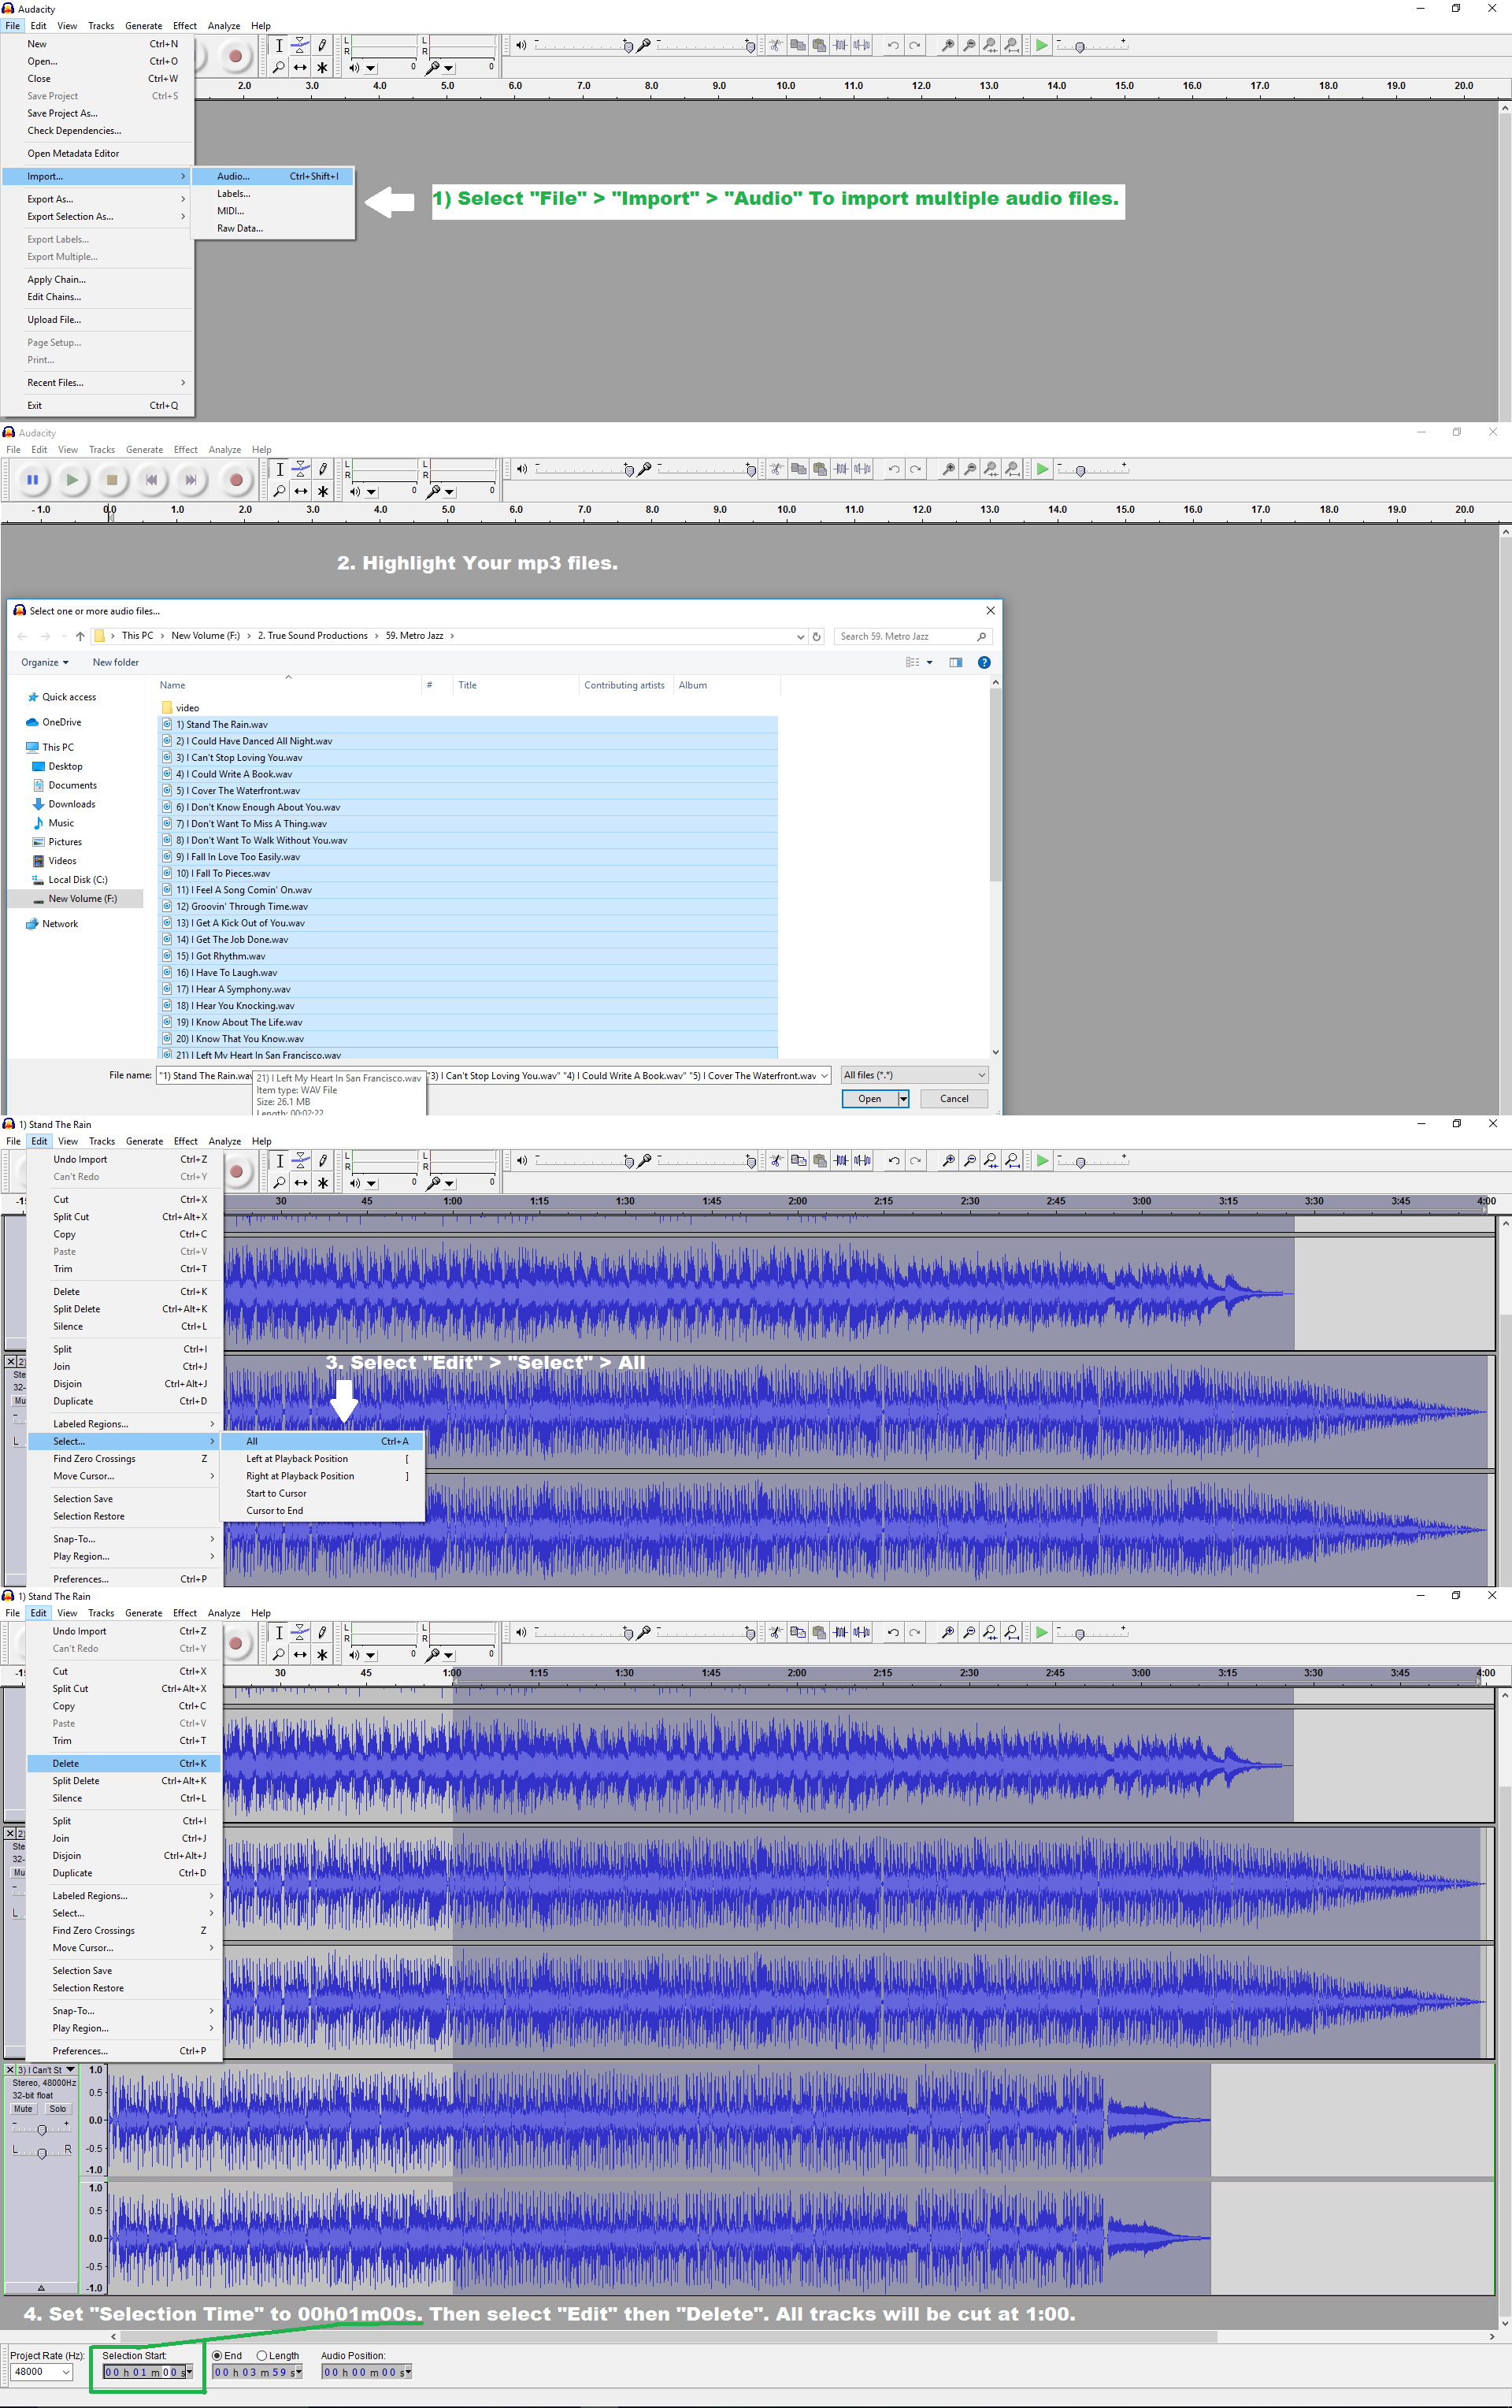The width and height of the screenshot is (1512, 2408).
Task: Adjust the track gain slider
Action: (x=41, y=2129)
